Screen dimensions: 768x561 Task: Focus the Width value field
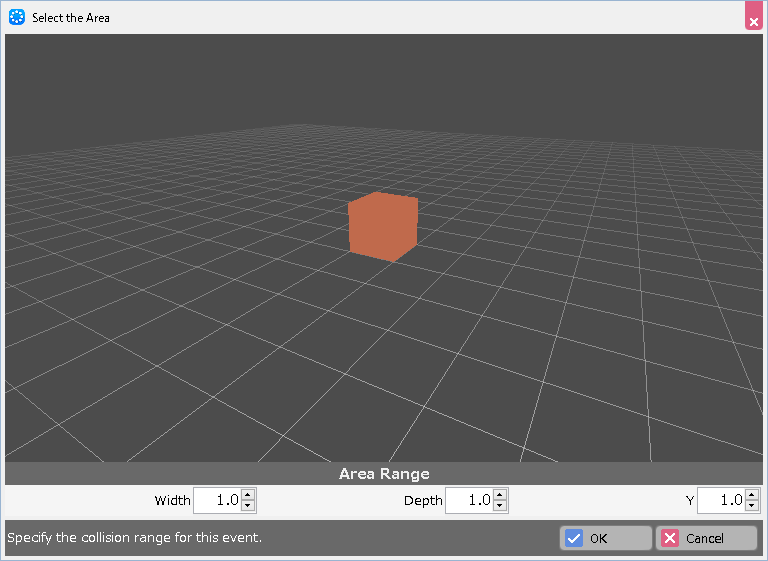point(217,500)
